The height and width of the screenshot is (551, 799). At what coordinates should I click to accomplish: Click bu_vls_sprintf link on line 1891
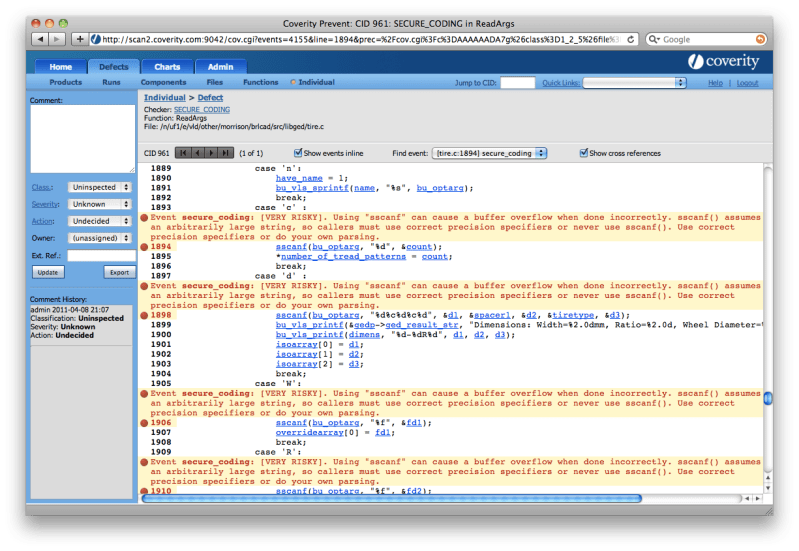(312, 188)
